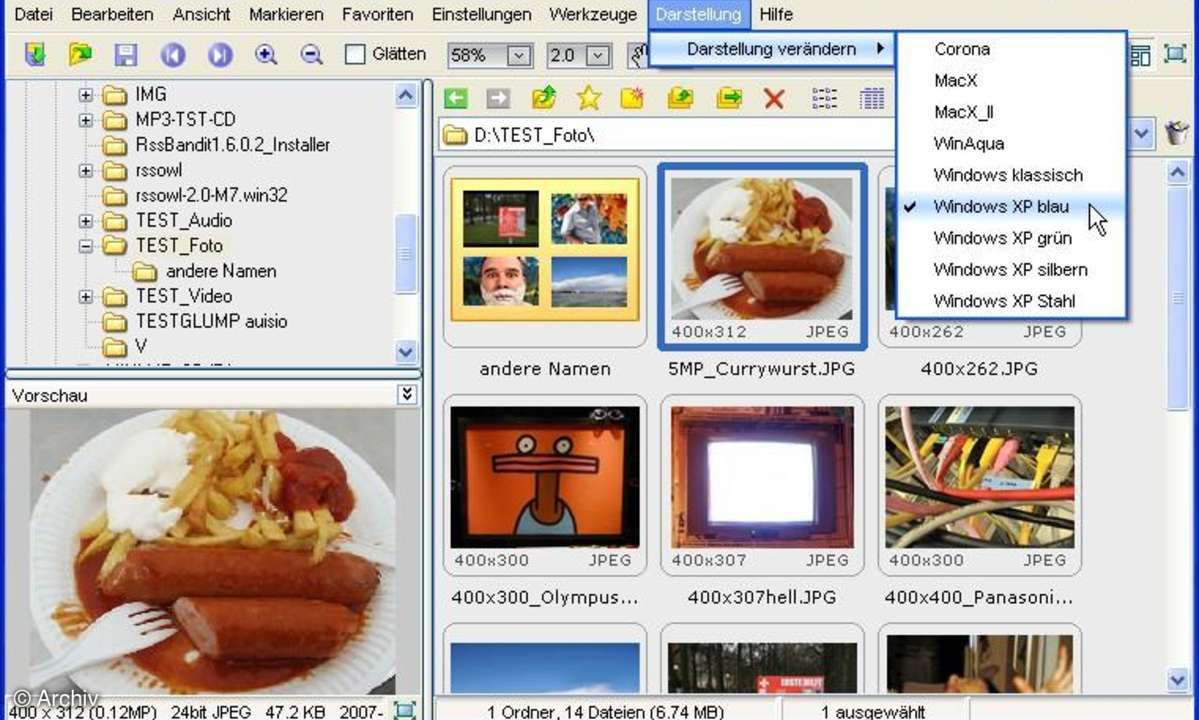Toggle the Glätten checkbox
This screenshot has height=720, width=1199.
pyautogui.click(x=355, y=54)
